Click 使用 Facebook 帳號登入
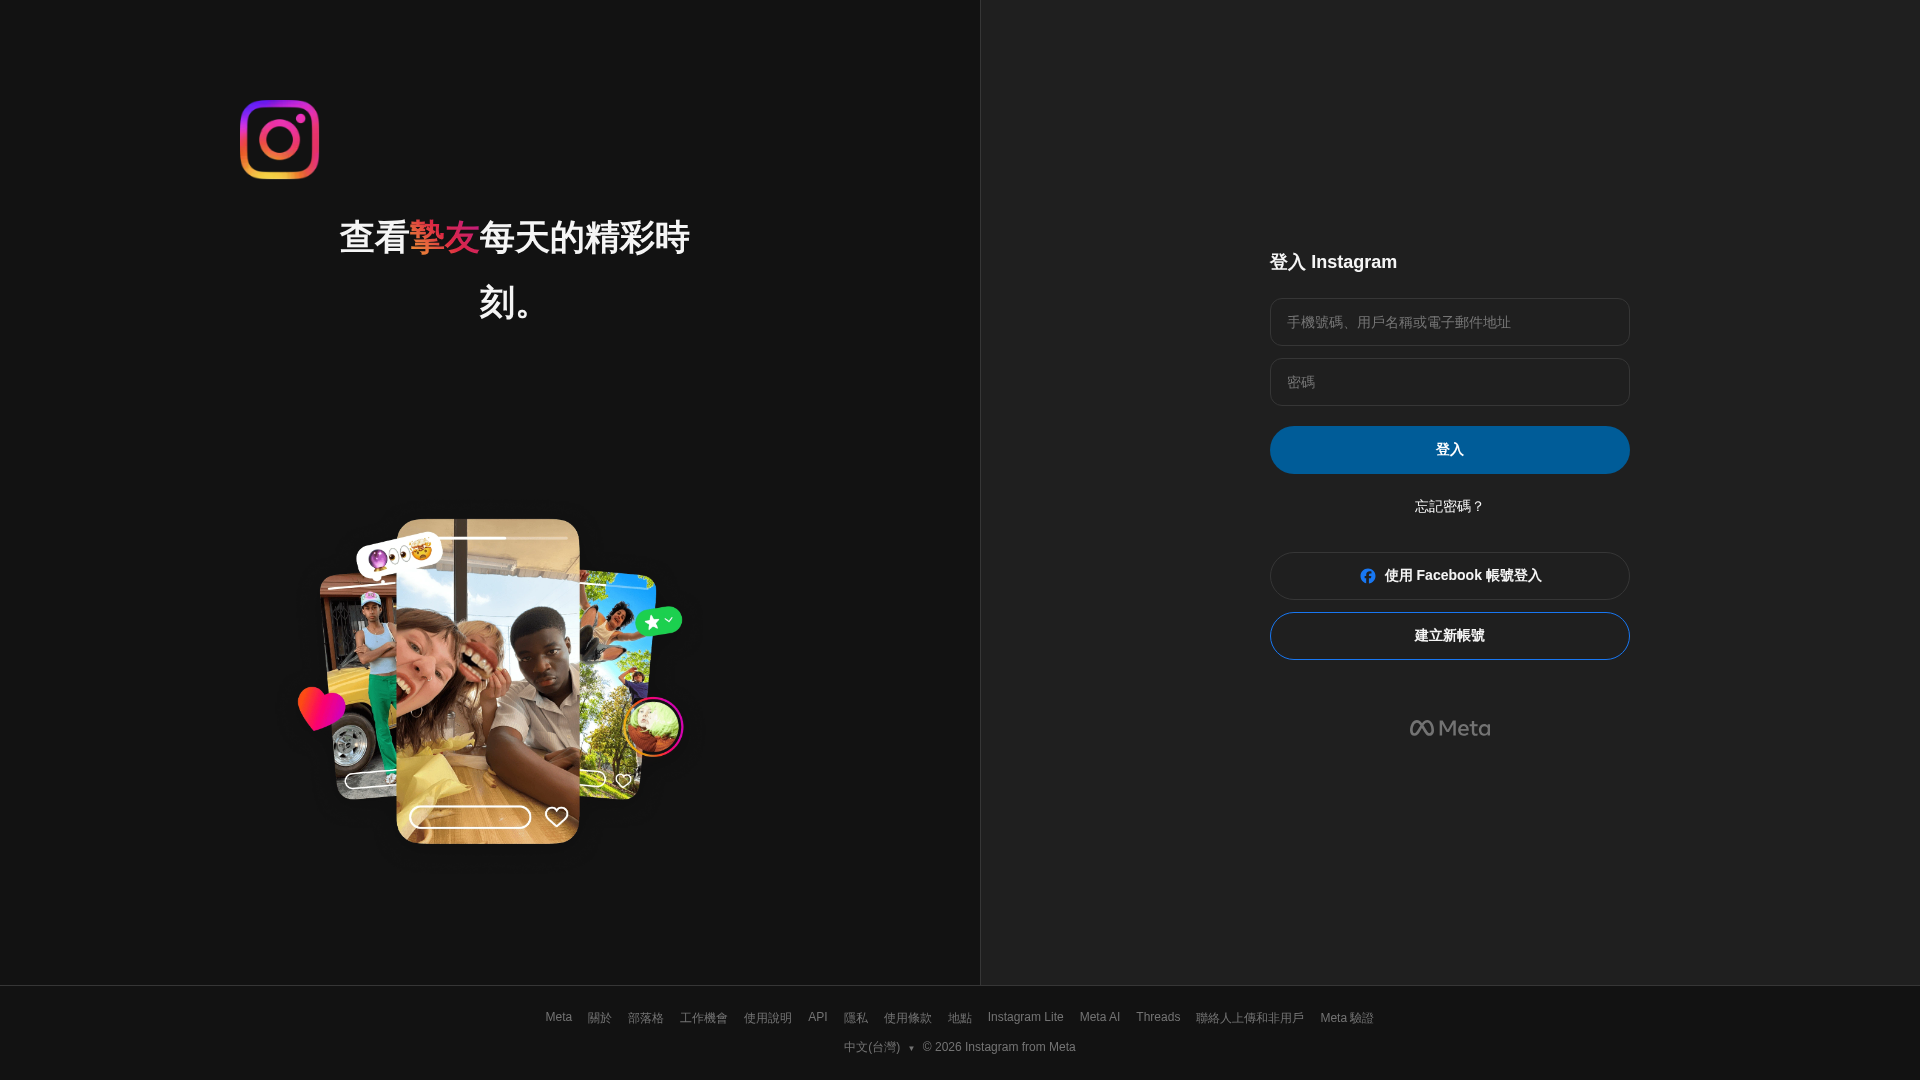 1449,575
